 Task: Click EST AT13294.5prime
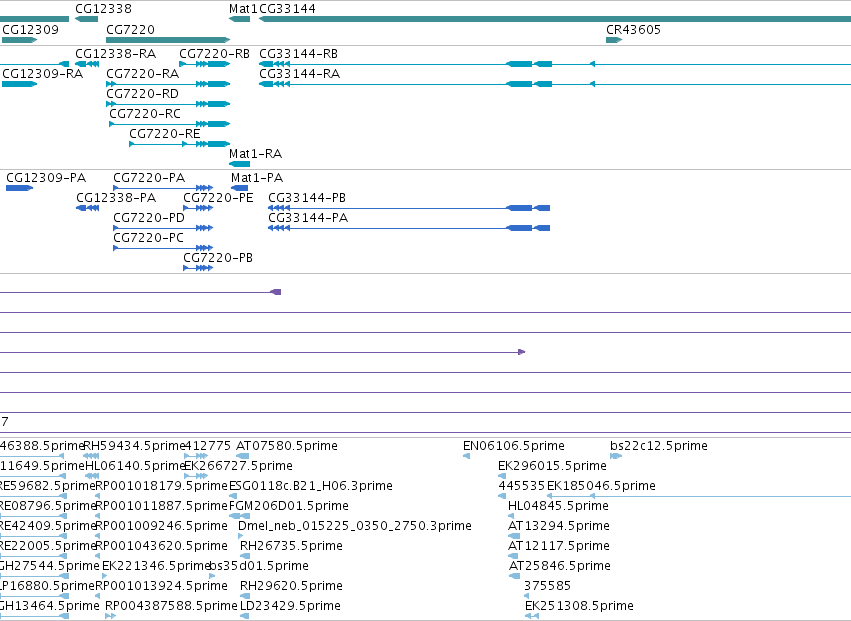pos(558,526)
